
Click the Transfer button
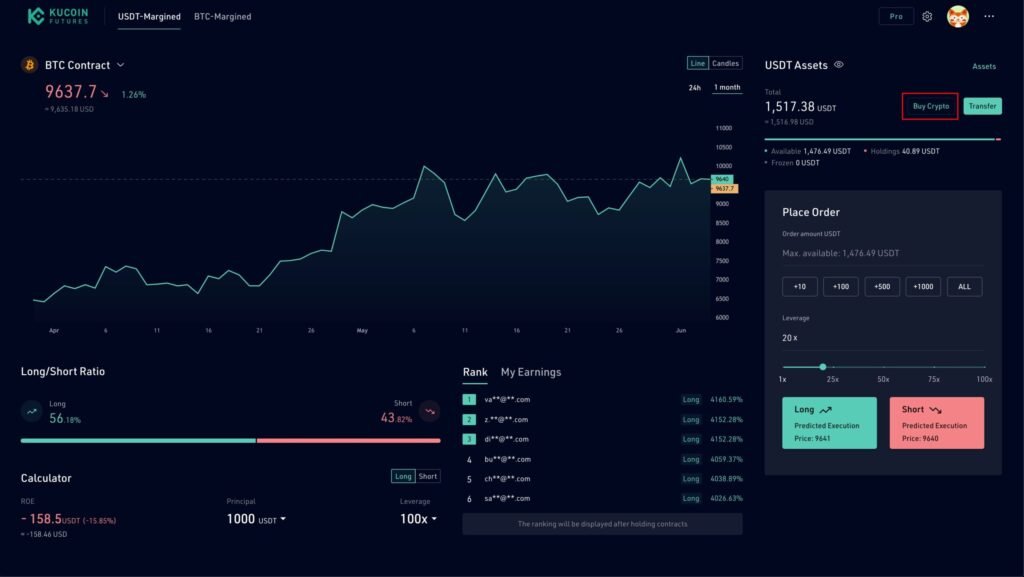pyautogui.click(x=983, y=105)
